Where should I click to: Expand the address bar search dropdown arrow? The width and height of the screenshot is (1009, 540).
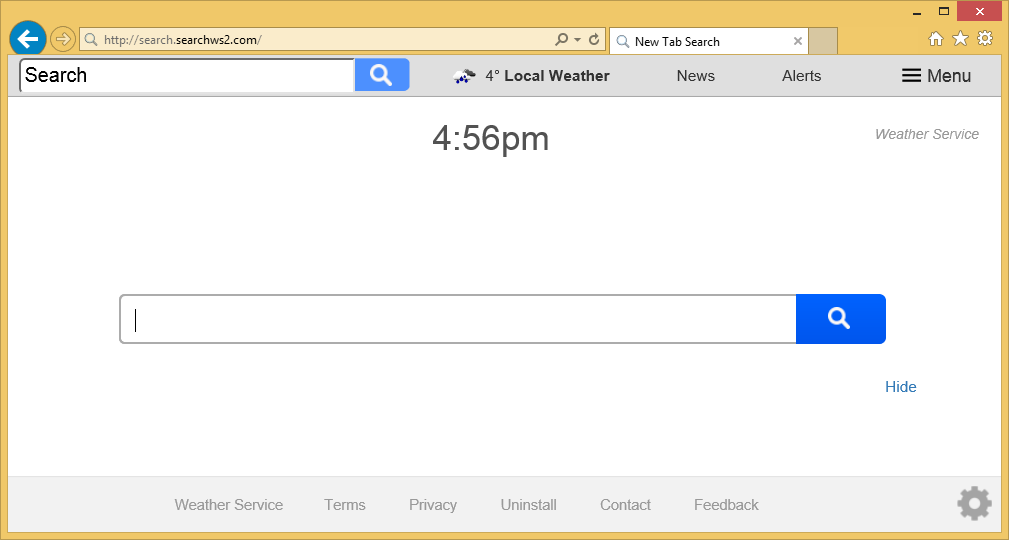click(x=577, y=40)
